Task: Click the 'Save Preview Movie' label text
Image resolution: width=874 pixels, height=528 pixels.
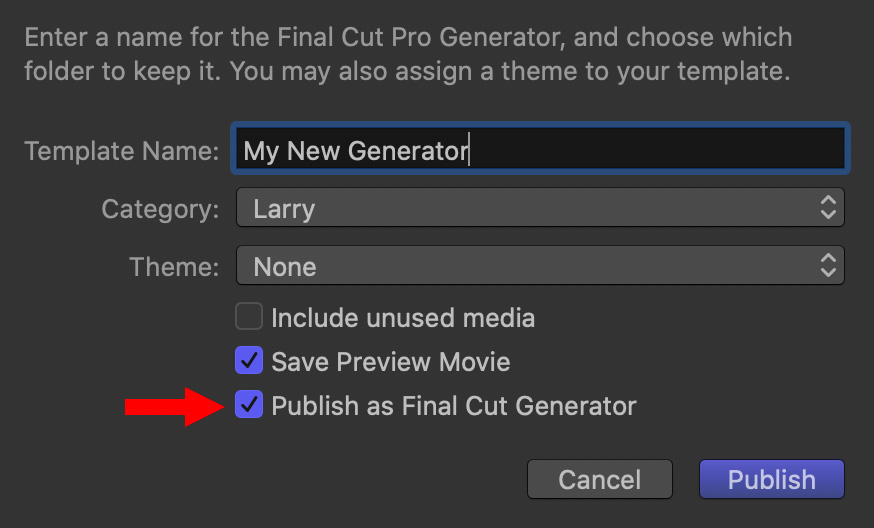Action: pos(390,361)
